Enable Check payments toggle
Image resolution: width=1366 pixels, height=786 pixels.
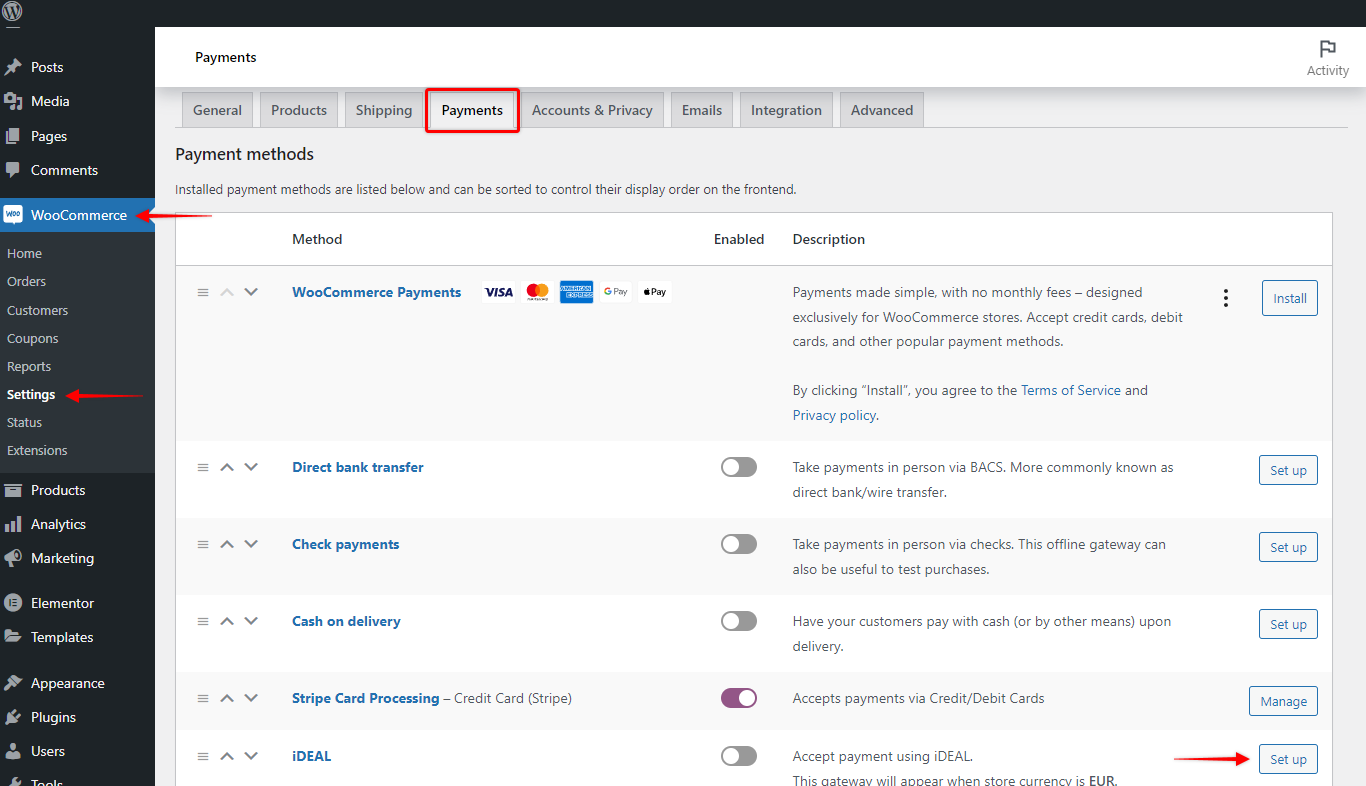coord(739,544)
